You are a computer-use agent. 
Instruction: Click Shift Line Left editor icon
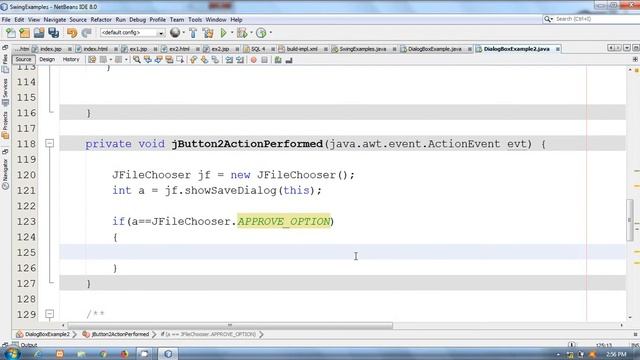click(229, 60)
